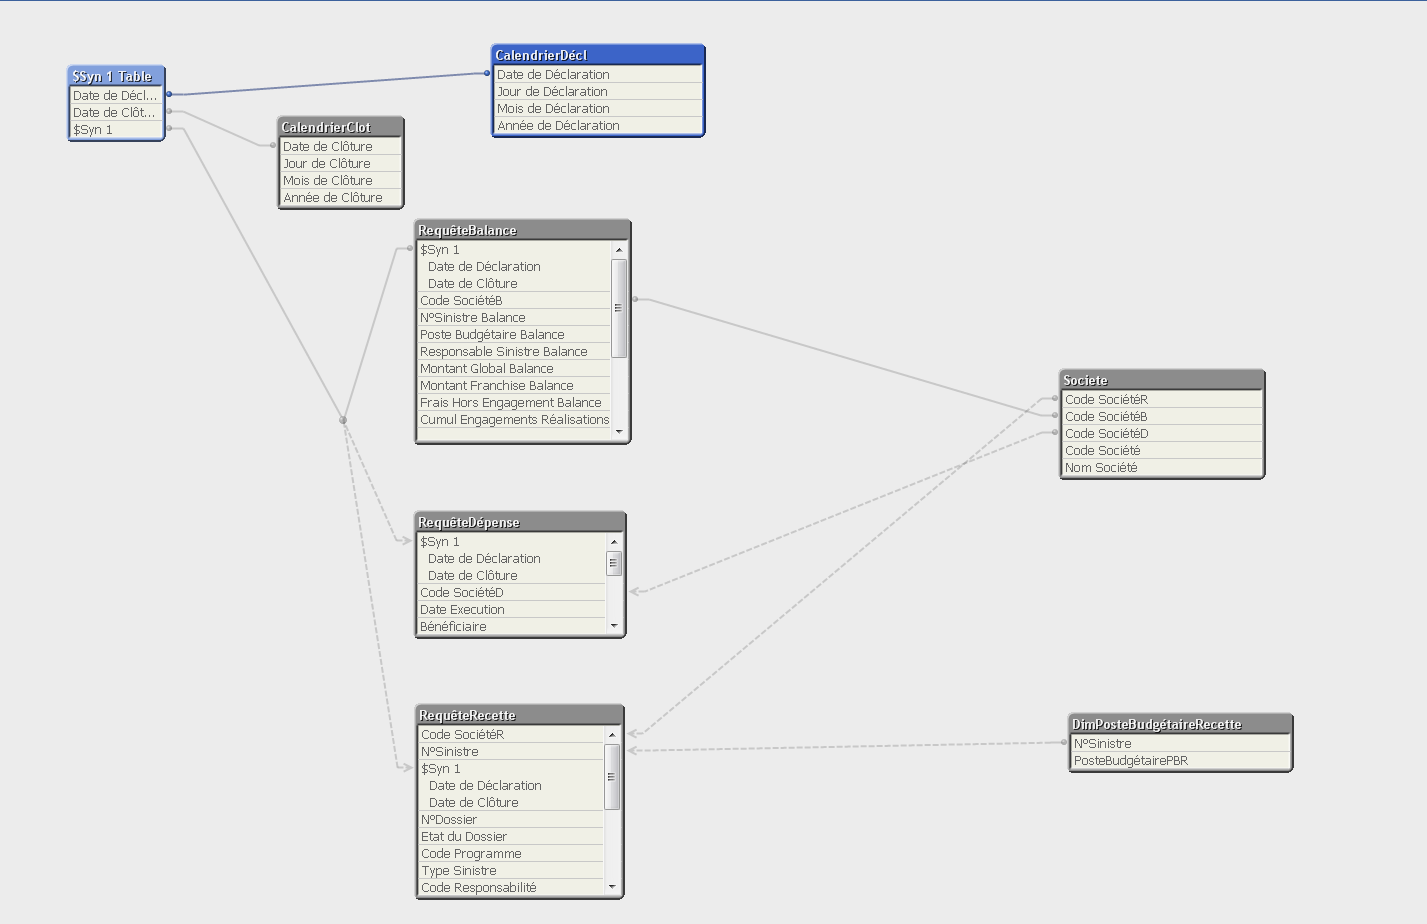The width and height of the screenshot is (1427, 924).
Task: Click Date de Clôture in RequêteBalance
Action: pos(514,283)
